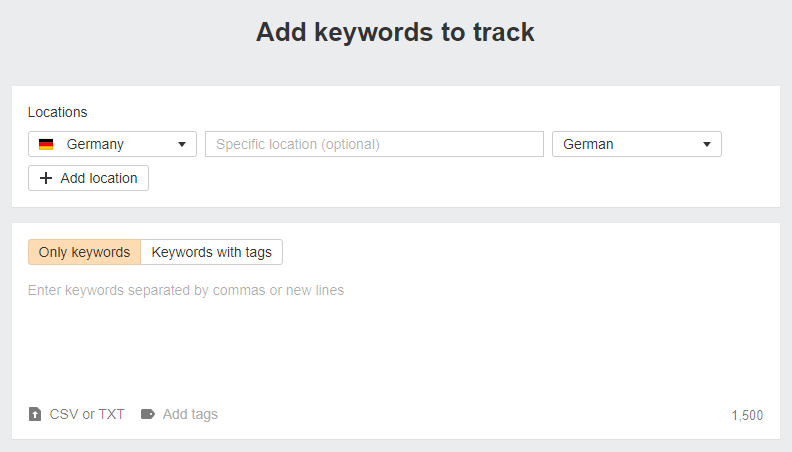
Task: Open the language selector showing German
Action: 636,144
